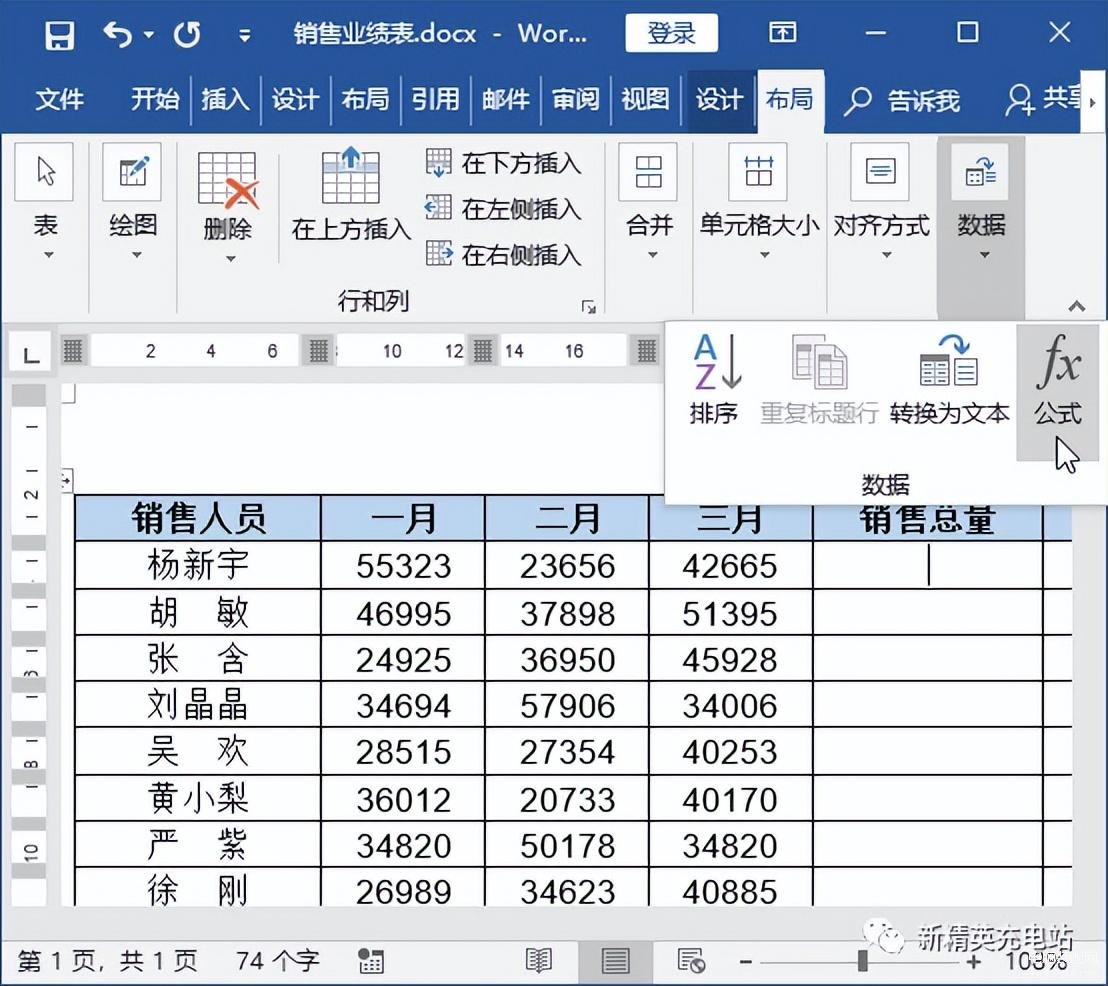Image resolution: width=1108 pixels, height=986 pixels.
Task: Switch to Web Layout view
Action: tap(690, 961)
